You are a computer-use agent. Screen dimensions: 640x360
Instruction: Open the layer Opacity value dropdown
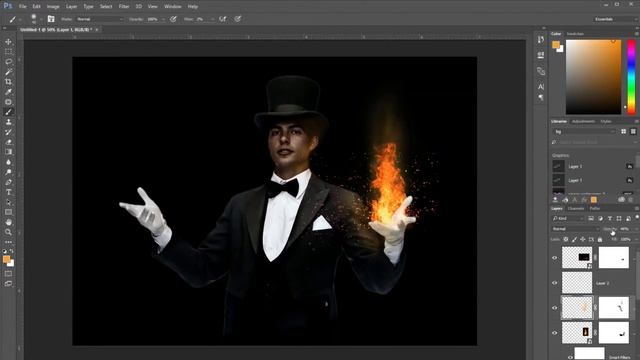point(636,229)
